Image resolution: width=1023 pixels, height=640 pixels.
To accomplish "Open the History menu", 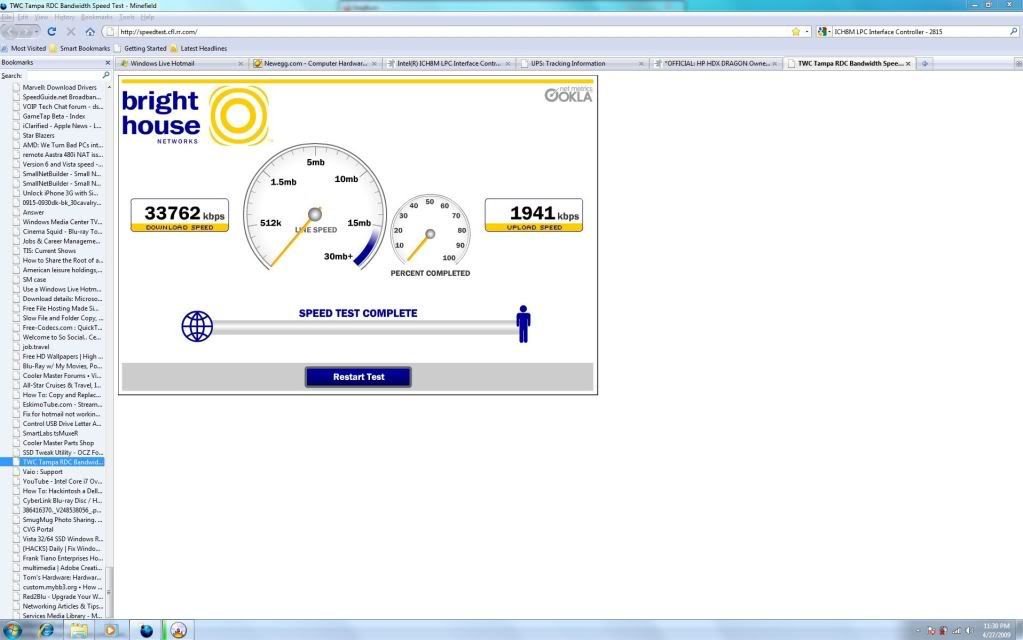I will [x=64, y=17].
